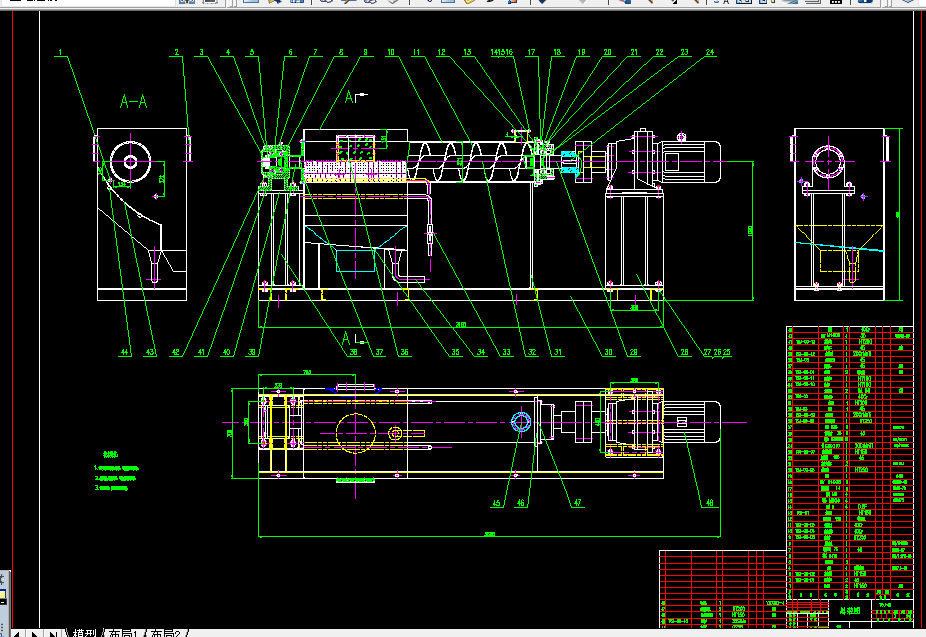The height and width of the screenshot is (637, 926).
Task: Select part balloon number 1
Action: (x=60, y=53)
